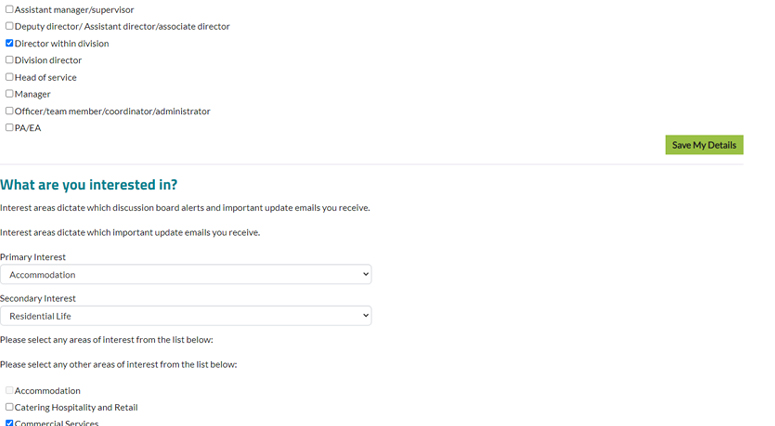The width and height of the screenshot is (775, 426).
Task: Uncheck the Commercial Services checkbox
Action: click(x=9, y=423)
